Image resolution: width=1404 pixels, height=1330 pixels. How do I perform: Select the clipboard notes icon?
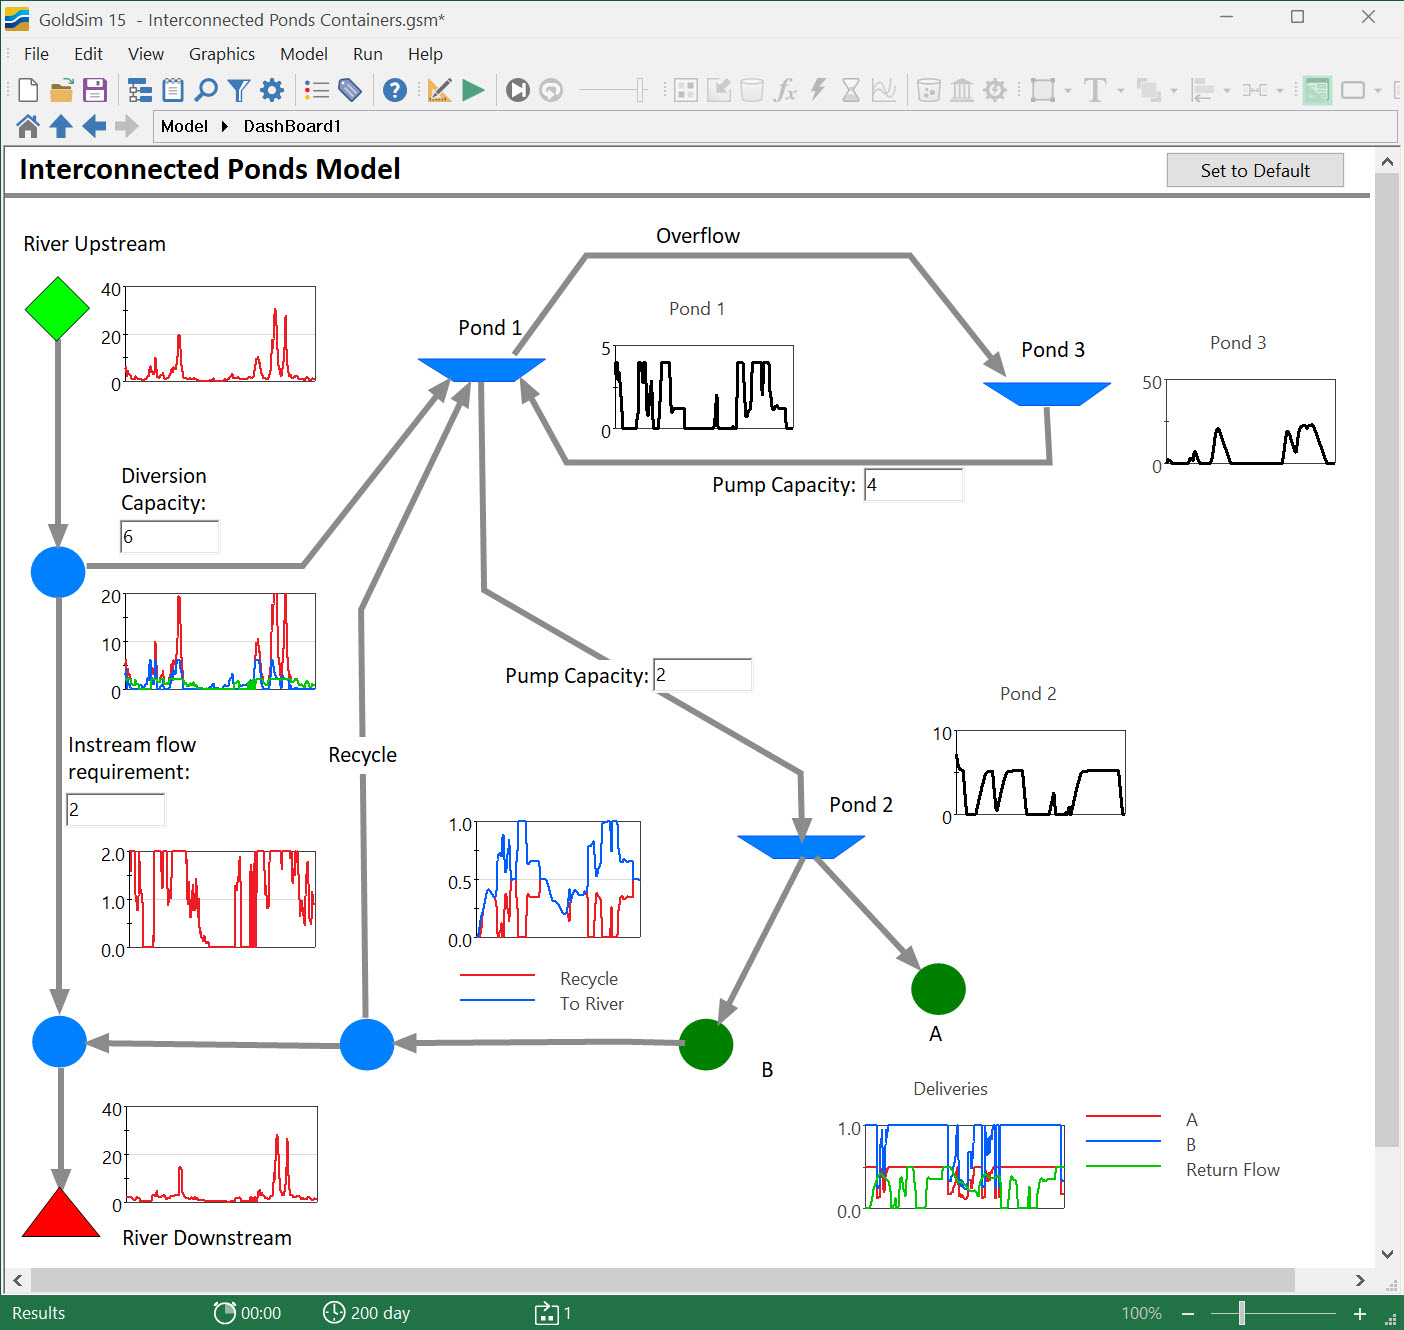pos(173,90)
